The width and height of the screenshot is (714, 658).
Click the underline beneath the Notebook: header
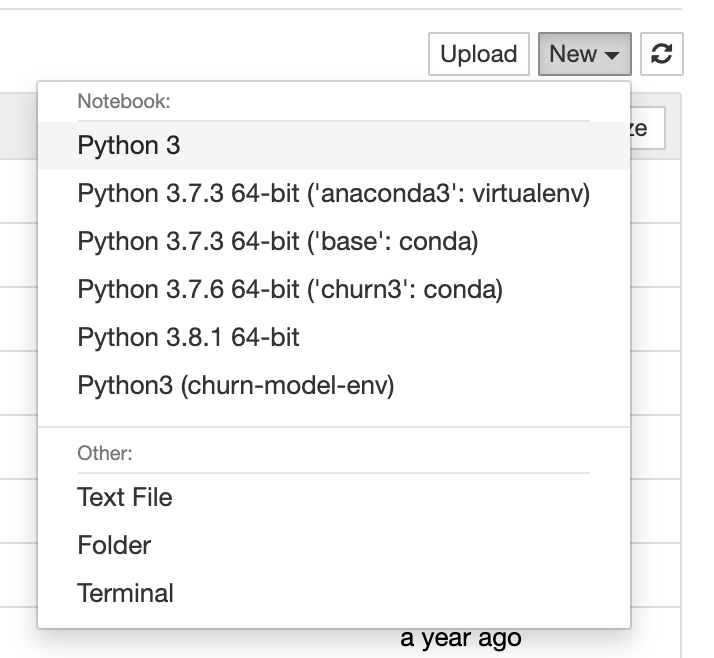pos(333,121)
